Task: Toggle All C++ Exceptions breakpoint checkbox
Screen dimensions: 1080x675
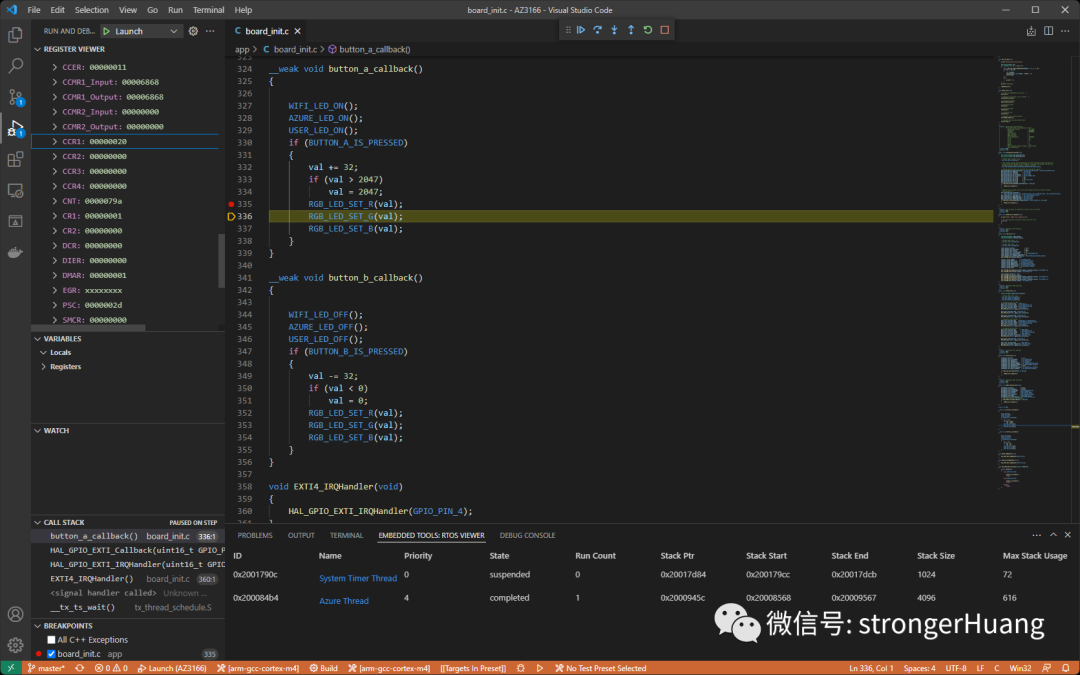Action: (x=51, y=640)
